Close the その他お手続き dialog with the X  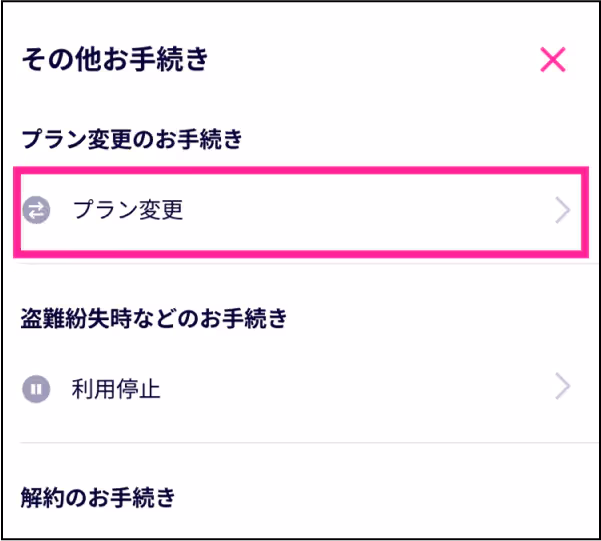click(553, 60)
